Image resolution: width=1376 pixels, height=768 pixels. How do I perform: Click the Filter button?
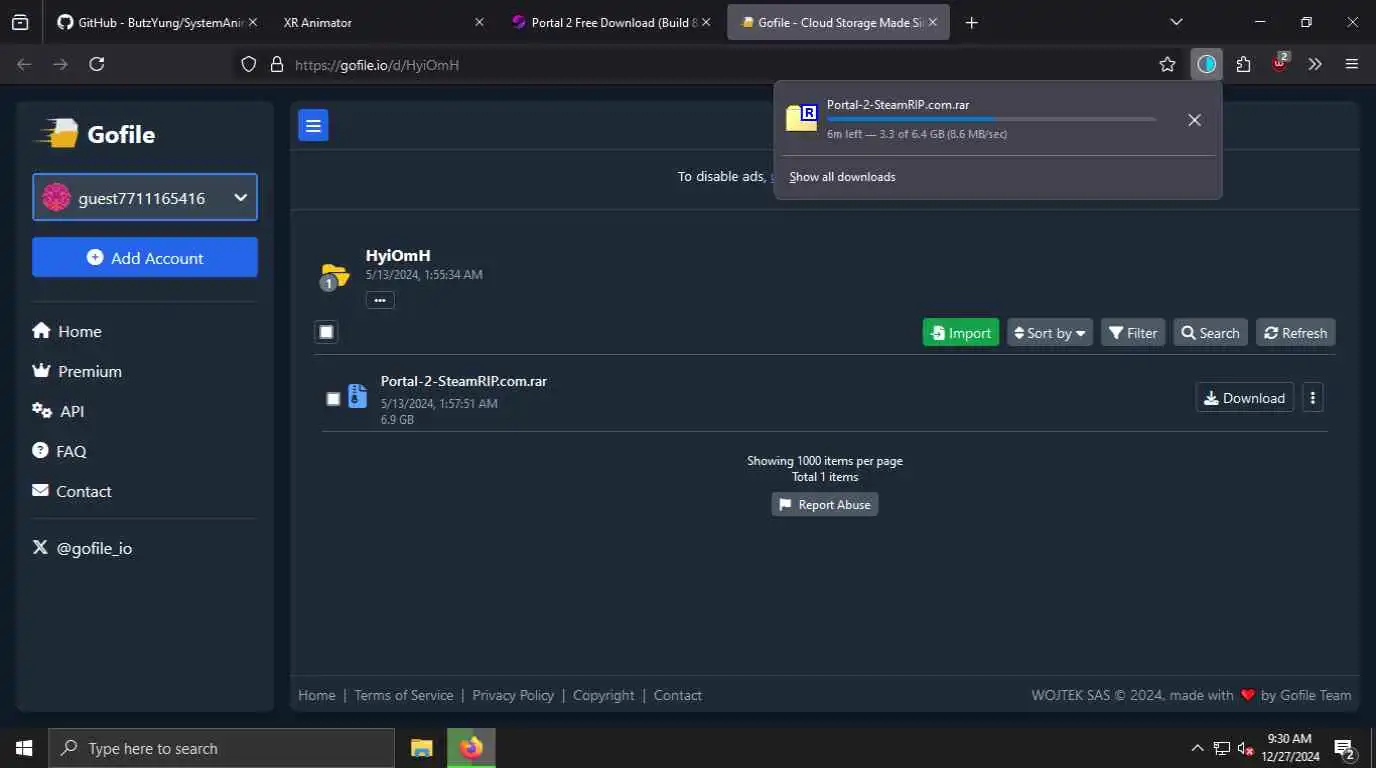[1133, 333]
